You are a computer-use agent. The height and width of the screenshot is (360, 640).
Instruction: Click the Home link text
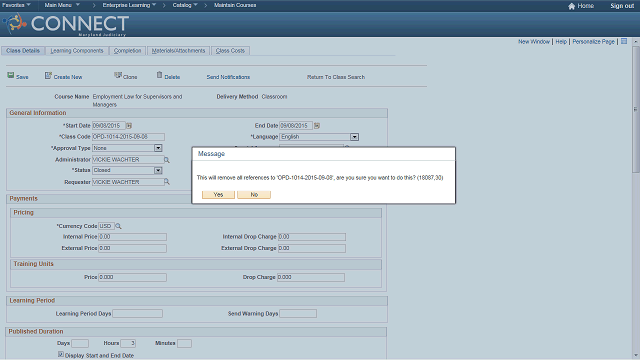tap(585, 6)
